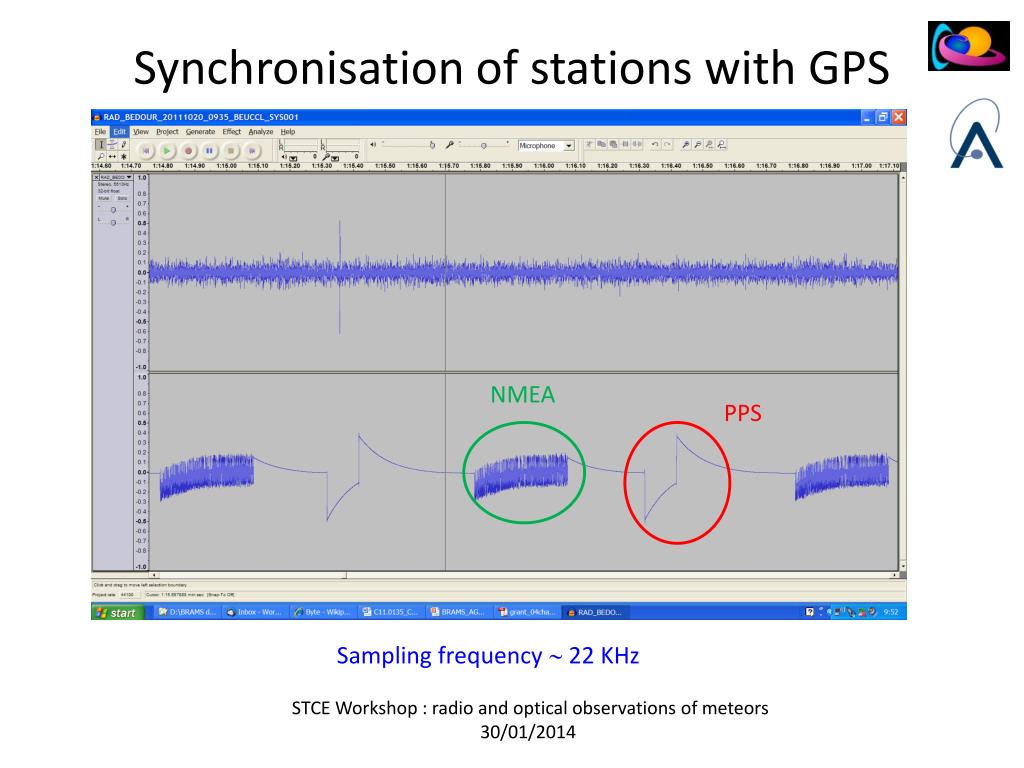The image size is (1024, 768).
Task: Click the Trim outside selection icon
Action: (626, 144)
